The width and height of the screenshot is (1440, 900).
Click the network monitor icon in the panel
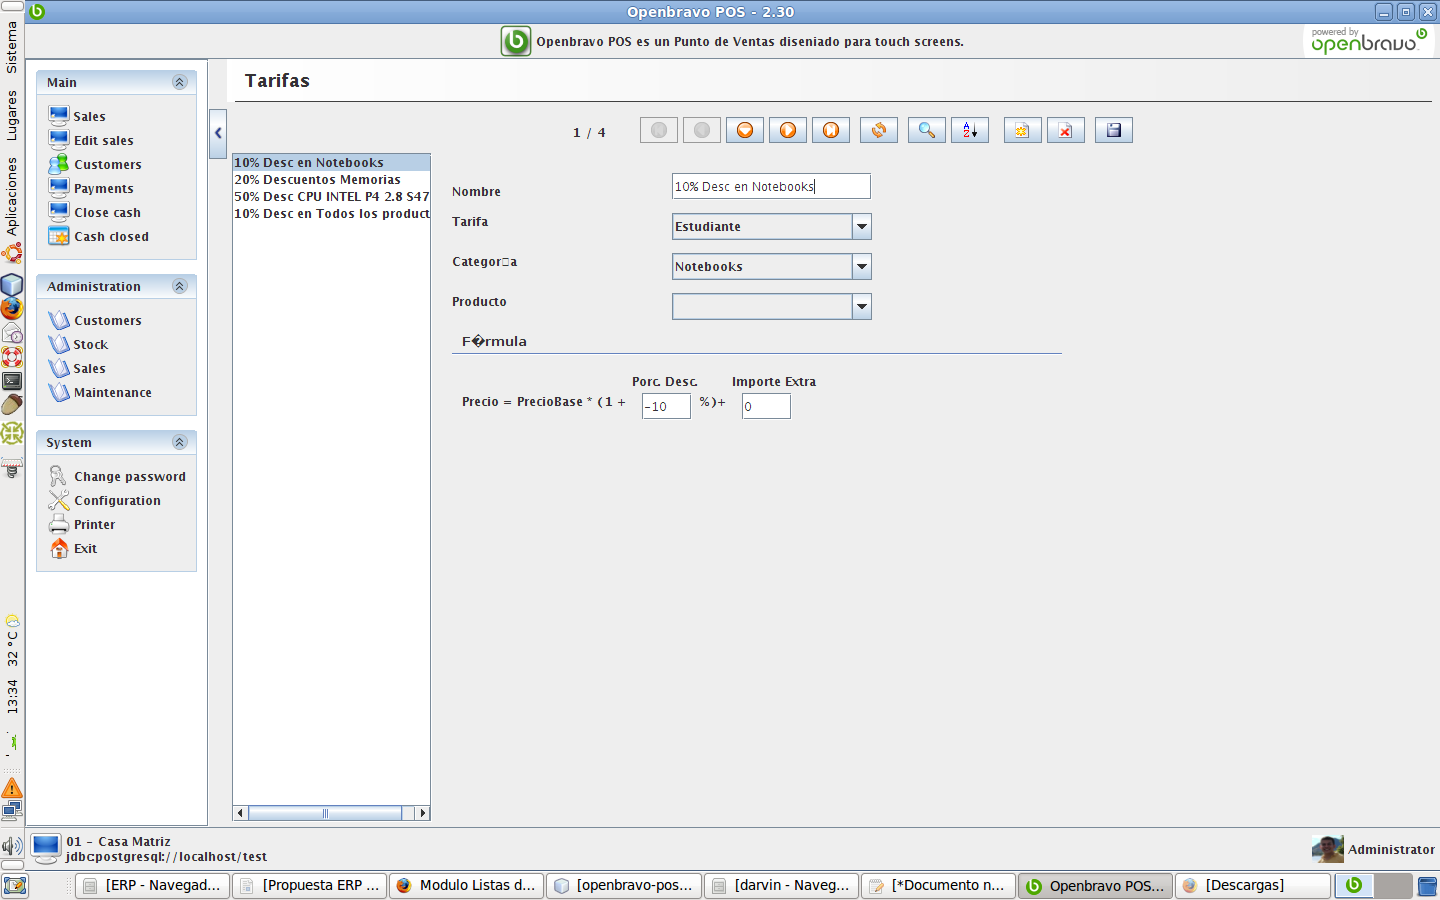coord(12,811)
